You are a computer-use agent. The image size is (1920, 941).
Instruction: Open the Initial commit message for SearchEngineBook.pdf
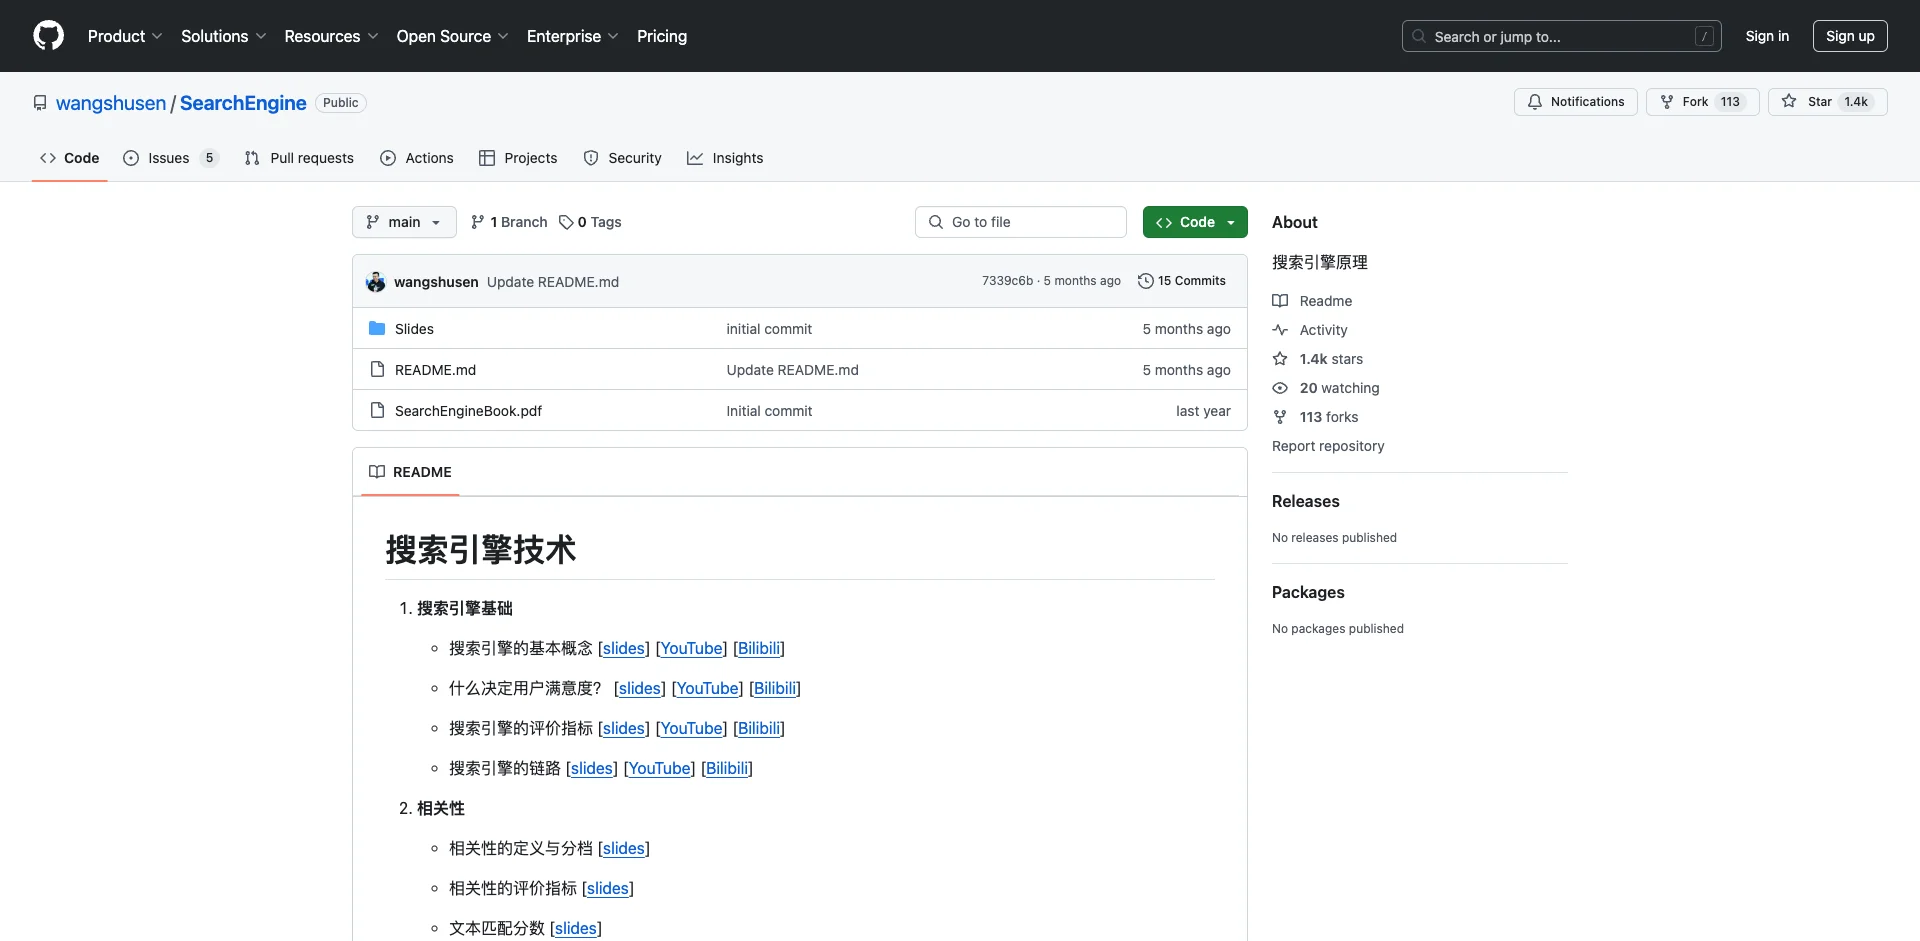769,411
